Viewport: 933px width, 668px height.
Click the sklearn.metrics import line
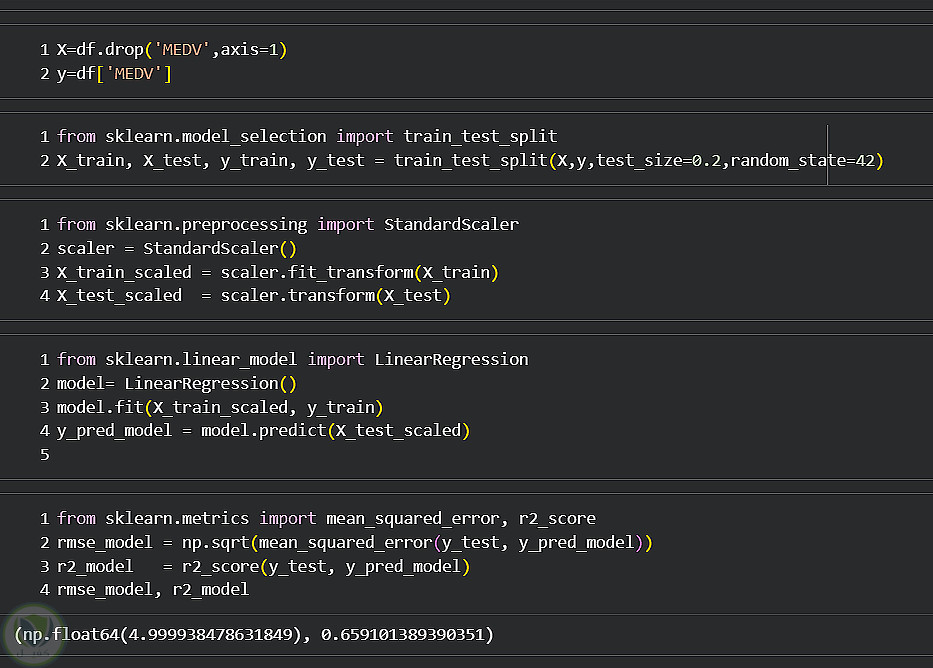pyautogui.click(x=326, y=518)
